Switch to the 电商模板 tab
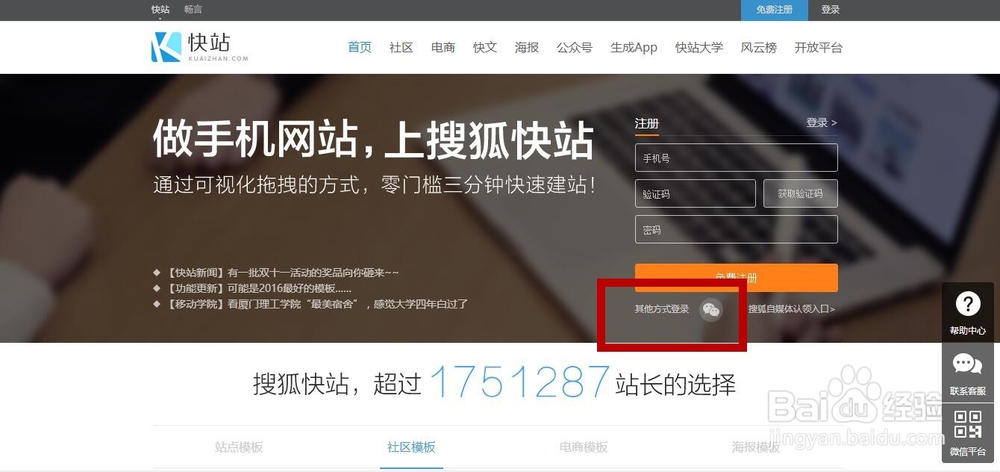The image size is (1000, 472). pyautogui.click(x=584, y=447)
